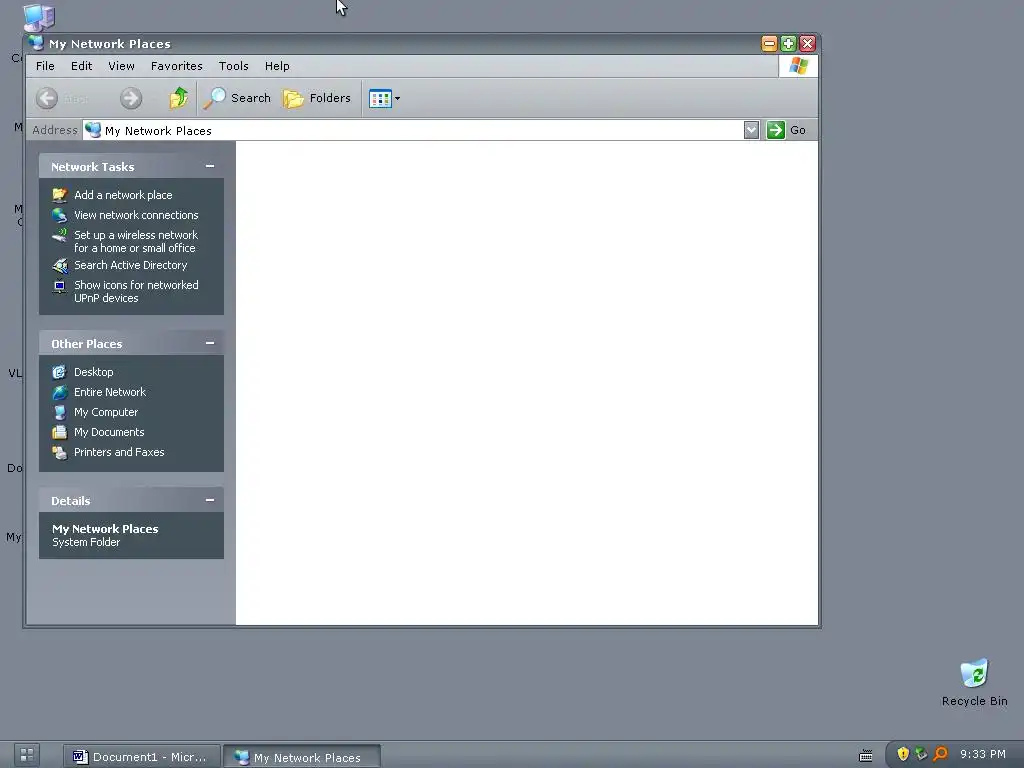
Task: Click My Network Places taskbar button
Action: pyautogui.click(x=301, y=757)
